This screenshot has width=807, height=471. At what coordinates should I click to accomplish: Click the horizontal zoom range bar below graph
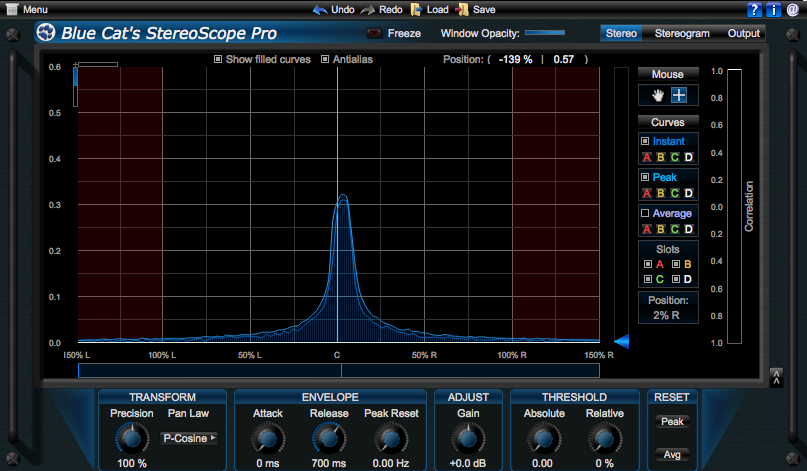339,371
